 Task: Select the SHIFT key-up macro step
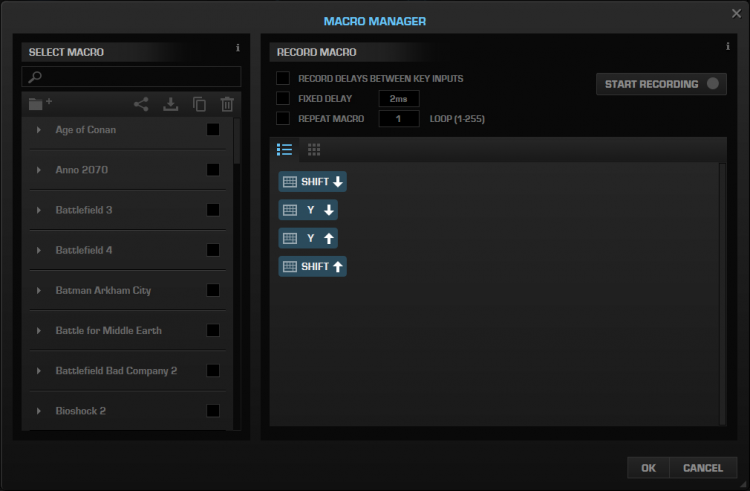(312, 266)
